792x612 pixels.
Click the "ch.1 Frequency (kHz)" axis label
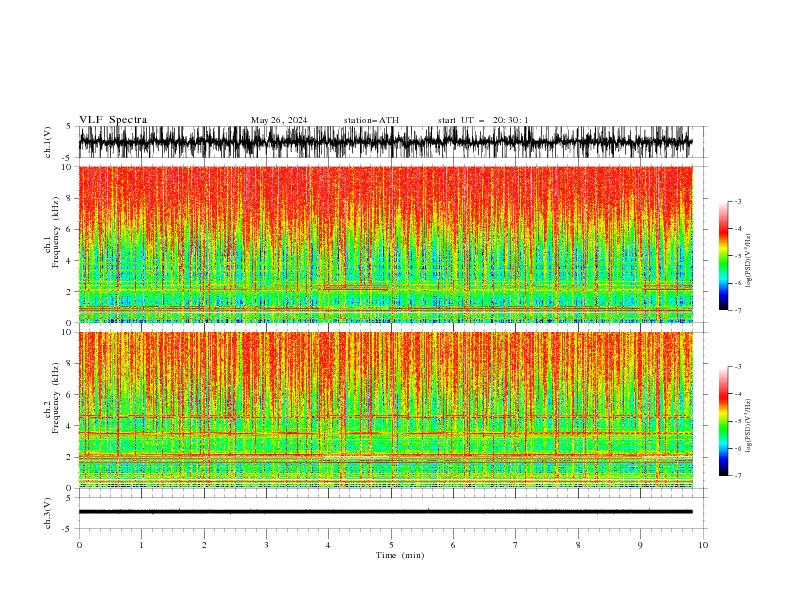pos(52,244)
